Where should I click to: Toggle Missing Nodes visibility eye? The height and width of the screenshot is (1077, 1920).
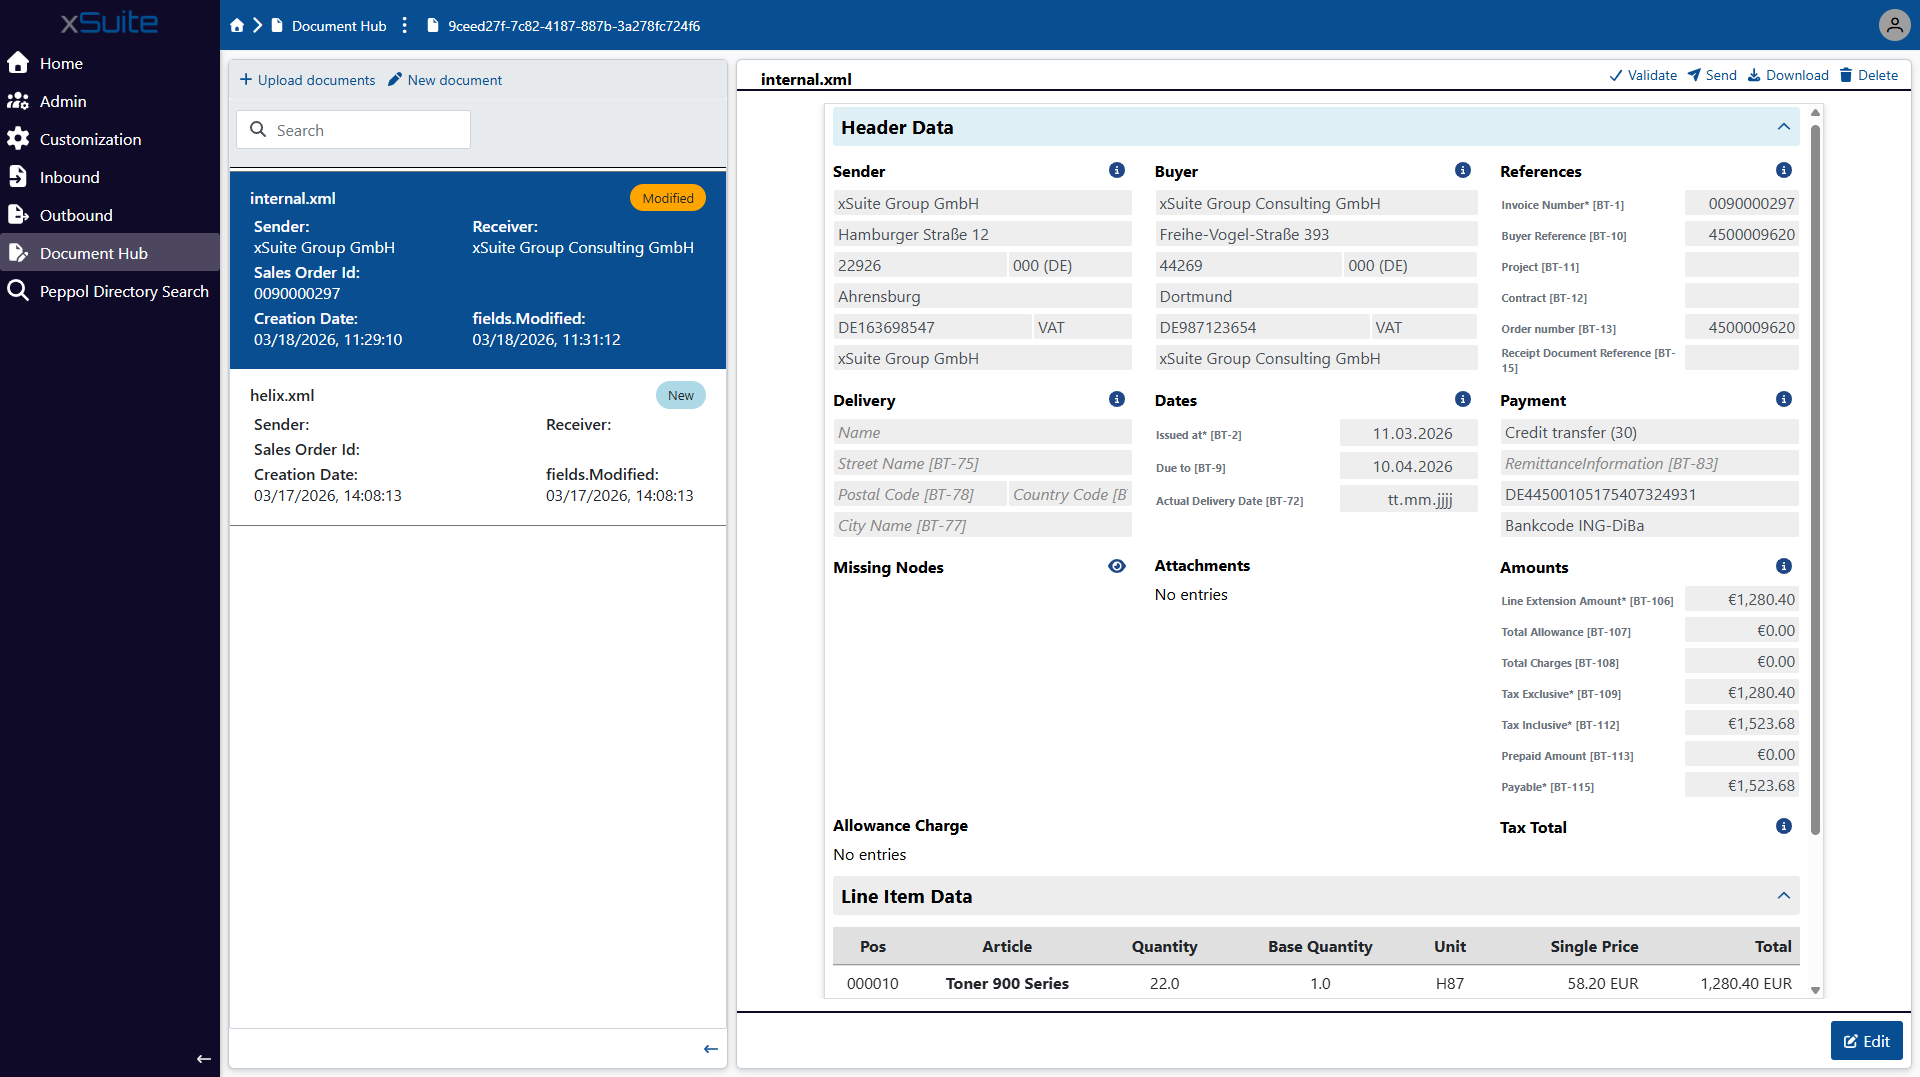pos(1117,566)
